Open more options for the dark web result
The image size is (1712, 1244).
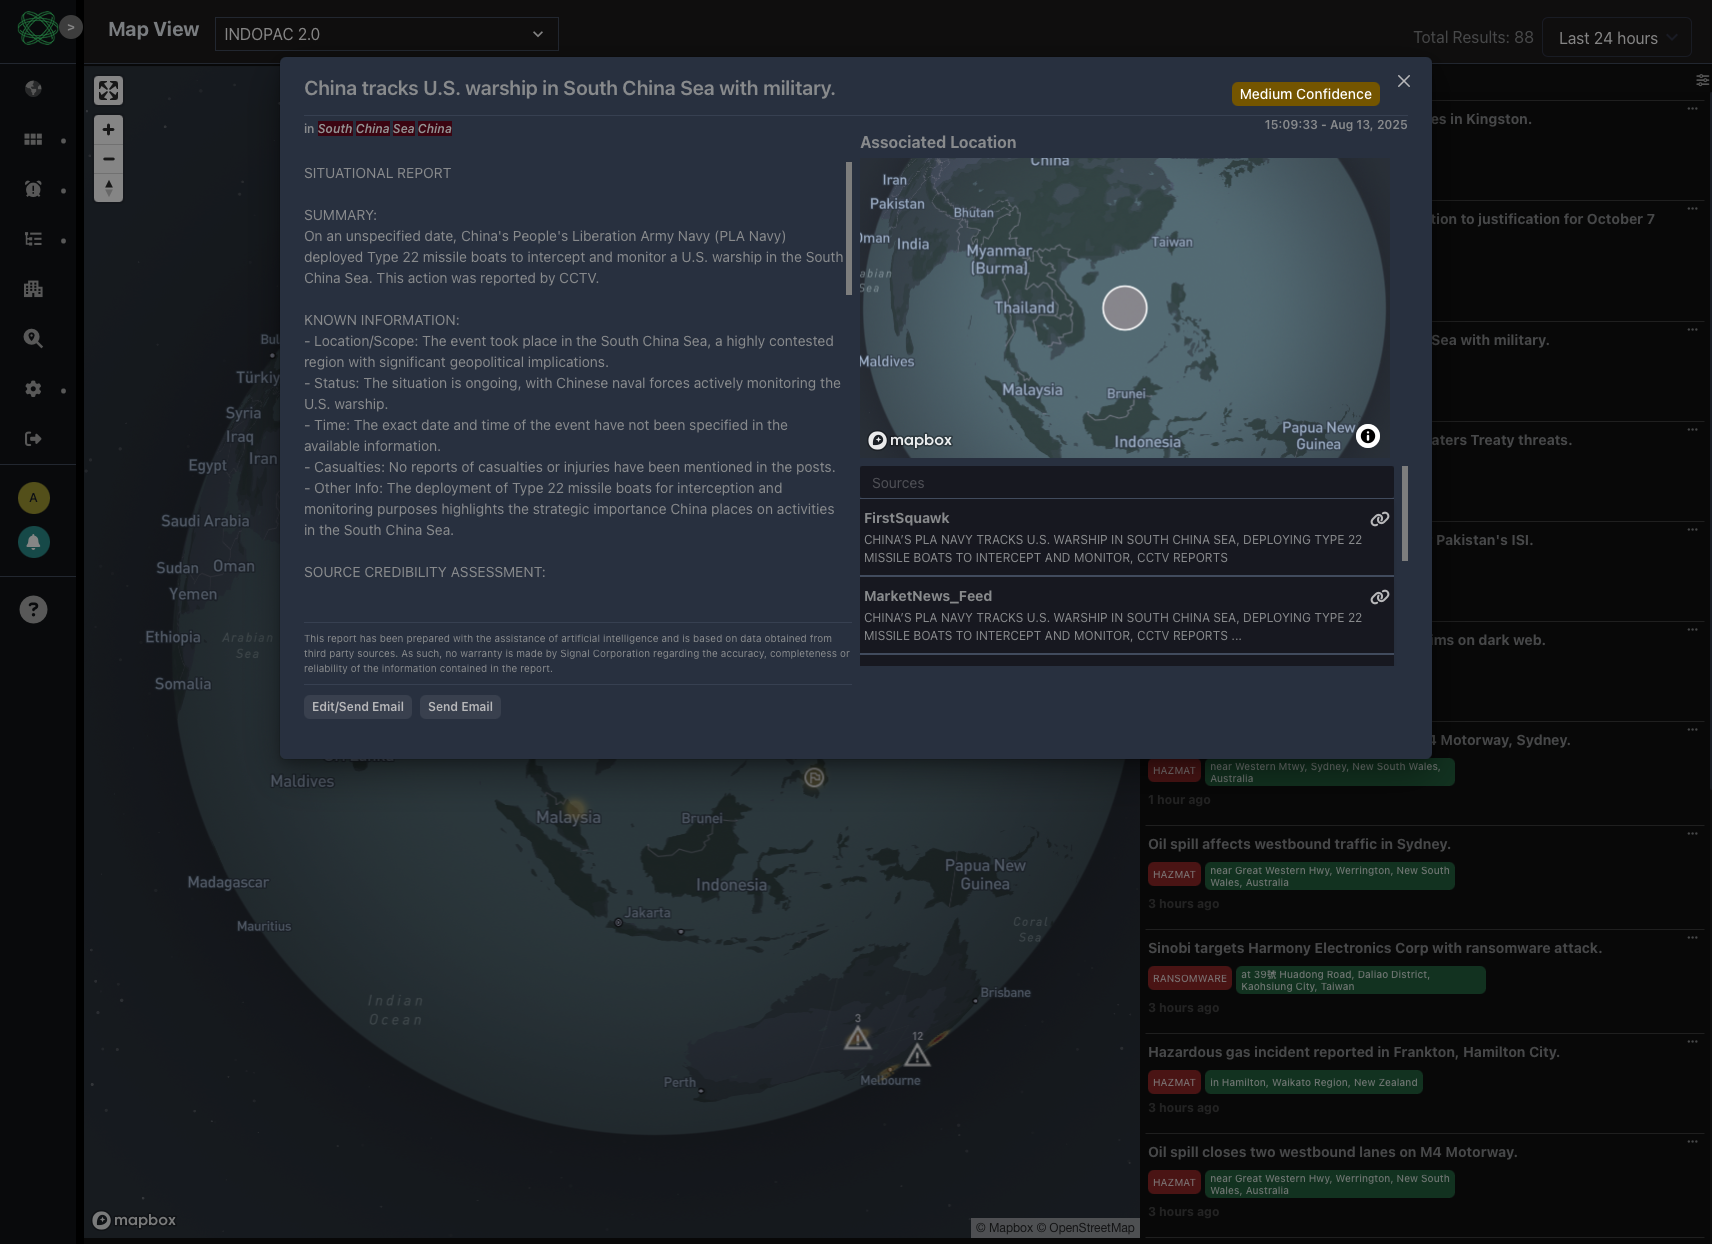point(1692,629)
